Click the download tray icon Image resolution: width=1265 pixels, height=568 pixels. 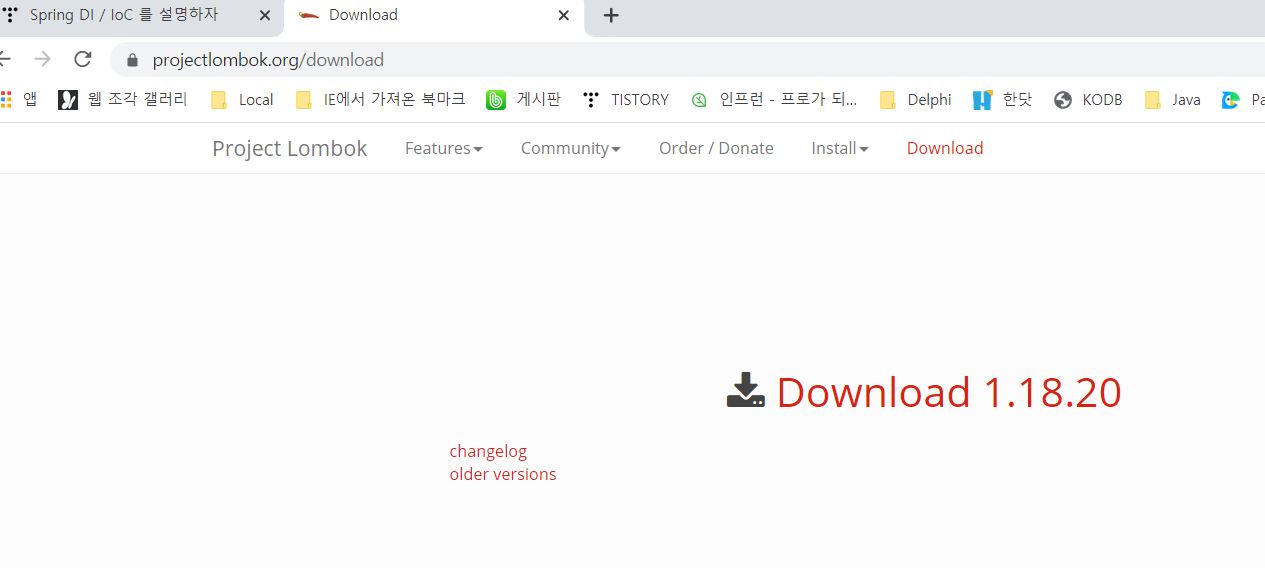pyautogui.click(x=746, y=390)
